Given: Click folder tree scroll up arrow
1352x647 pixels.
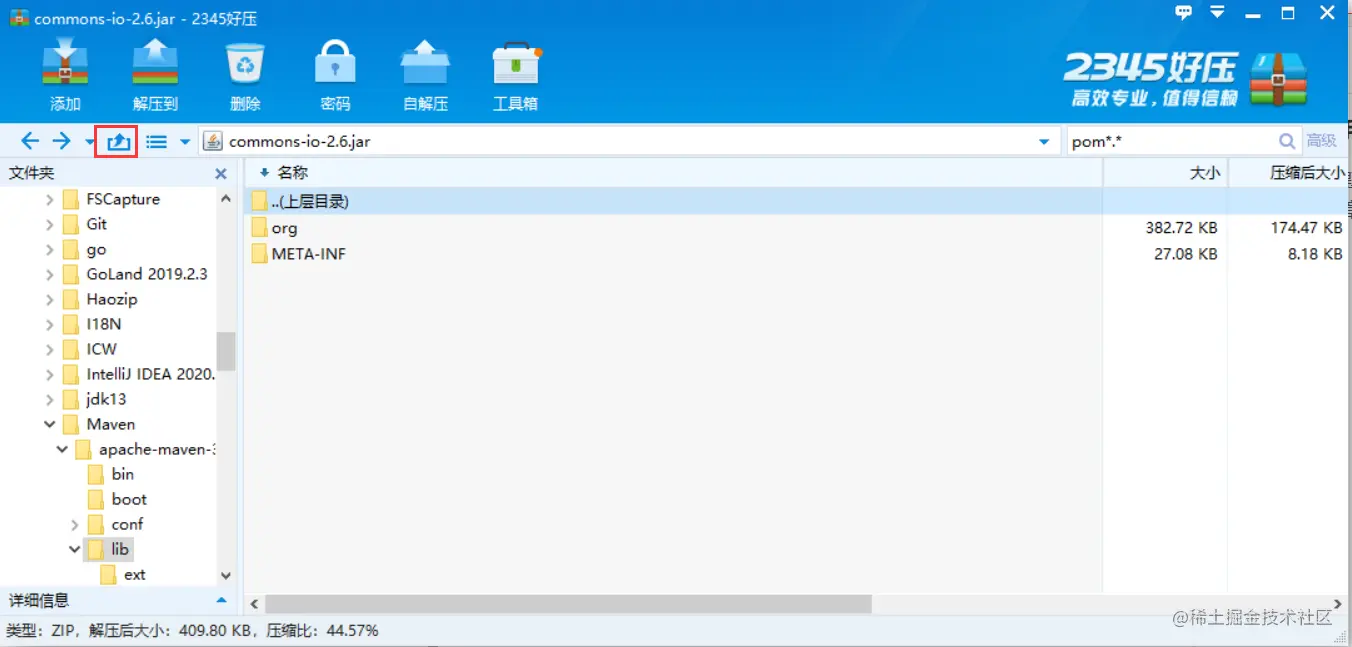Looking at the screenshot, I should (x=226, y=198).
